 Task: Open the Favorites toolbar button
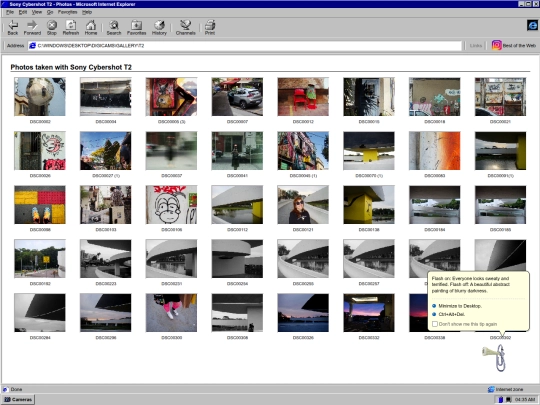coord(136,27)
